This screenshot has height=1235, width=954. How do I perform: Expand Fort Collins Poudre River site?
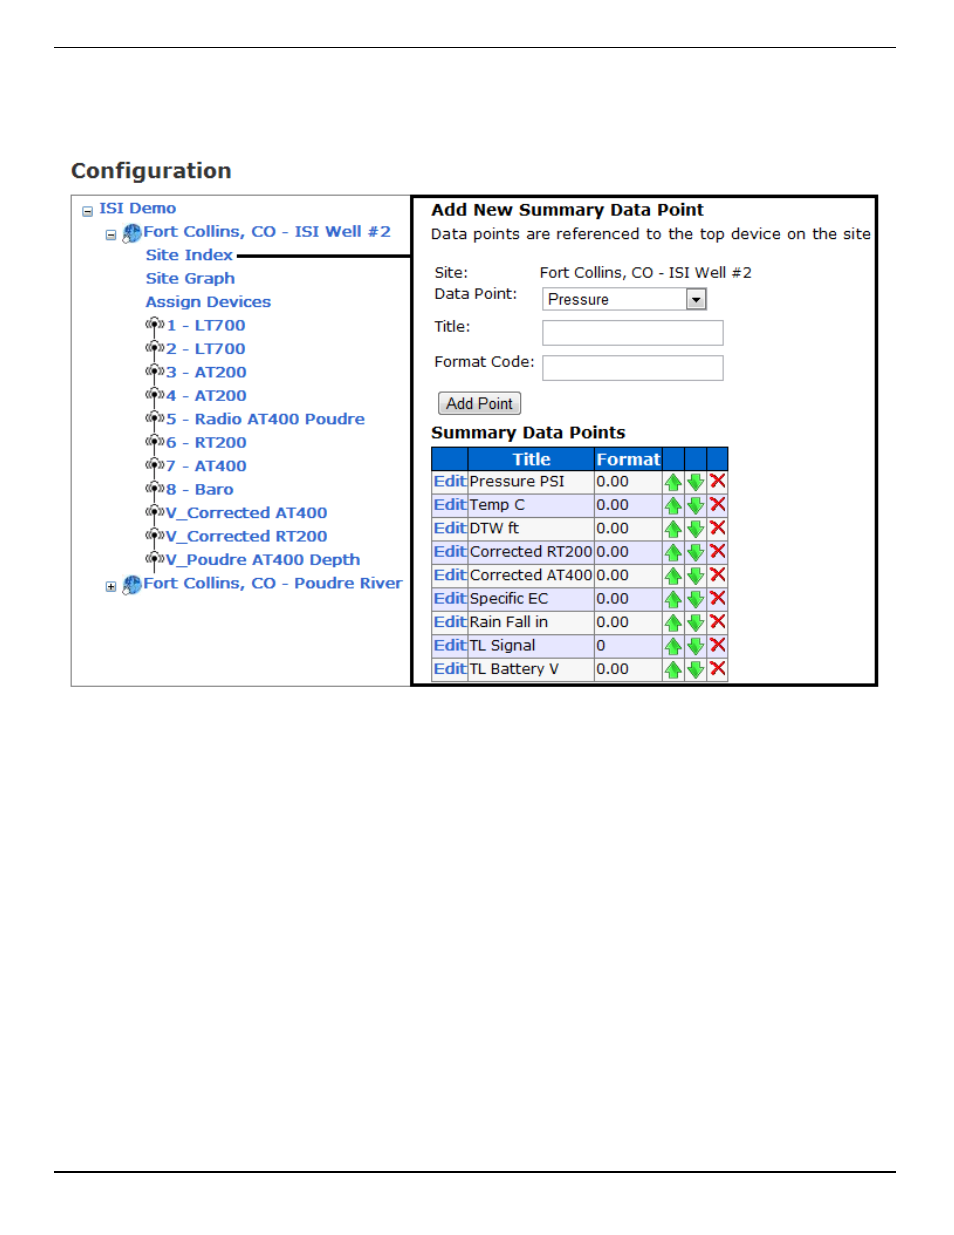111,587
